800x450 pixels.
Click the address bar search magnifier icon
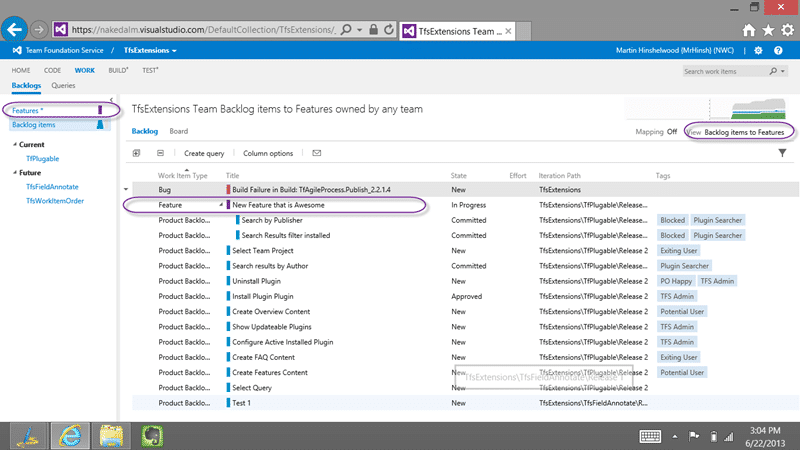click(x=346, y=30)
